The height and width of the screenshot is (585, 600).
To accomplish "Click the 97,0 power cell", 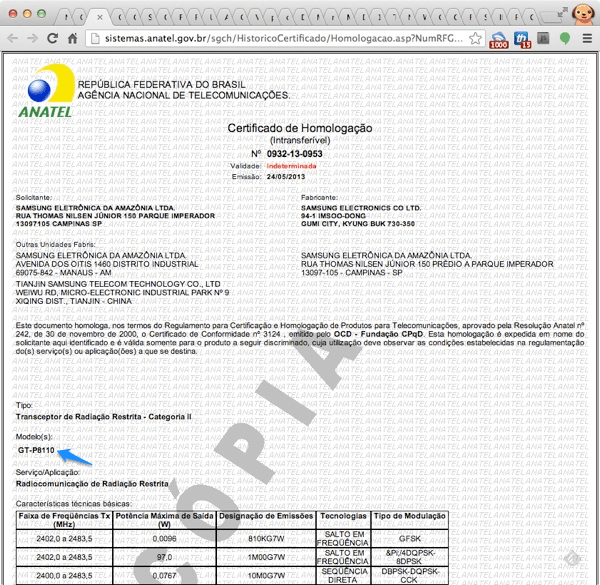I will 164,557.
